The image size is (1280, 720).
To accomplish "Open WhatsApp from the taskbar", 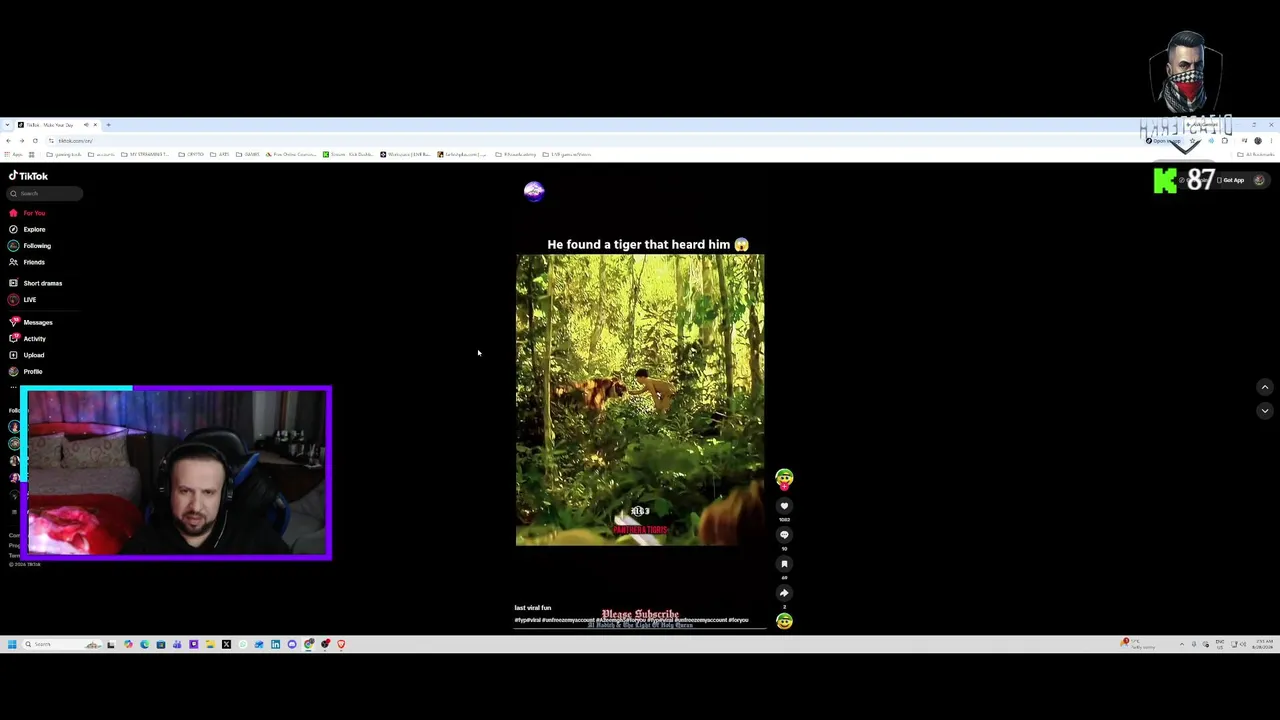I will tap(242, 644).
